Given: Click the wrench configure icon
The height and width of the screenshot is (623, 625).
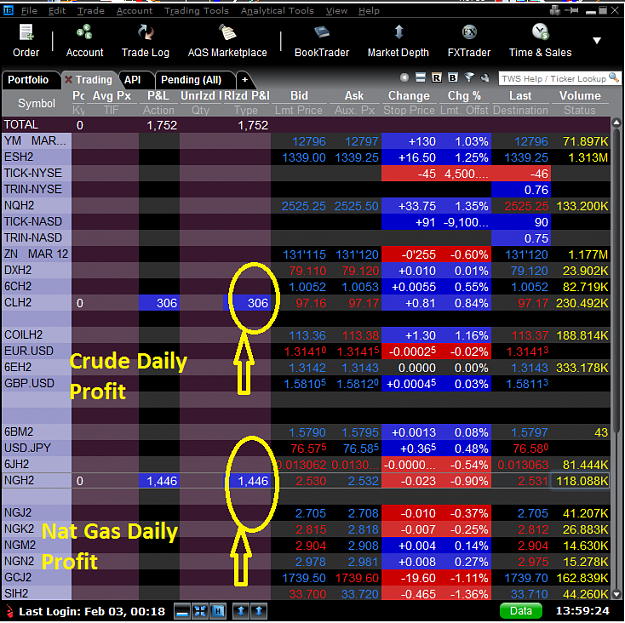Looking at the screenshot, I should [x=485, y=78].
